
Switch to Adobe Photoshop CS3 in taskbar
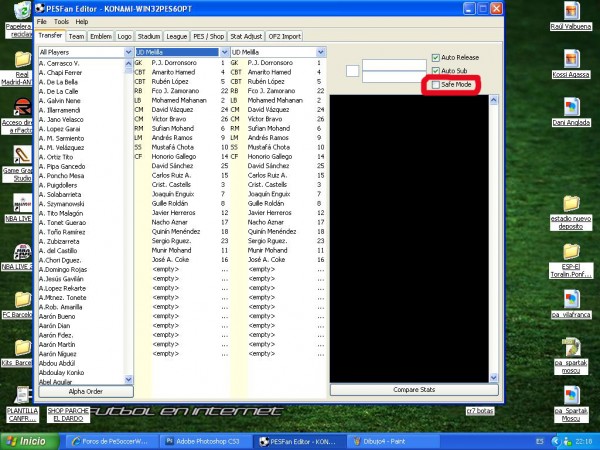point(205,441)
